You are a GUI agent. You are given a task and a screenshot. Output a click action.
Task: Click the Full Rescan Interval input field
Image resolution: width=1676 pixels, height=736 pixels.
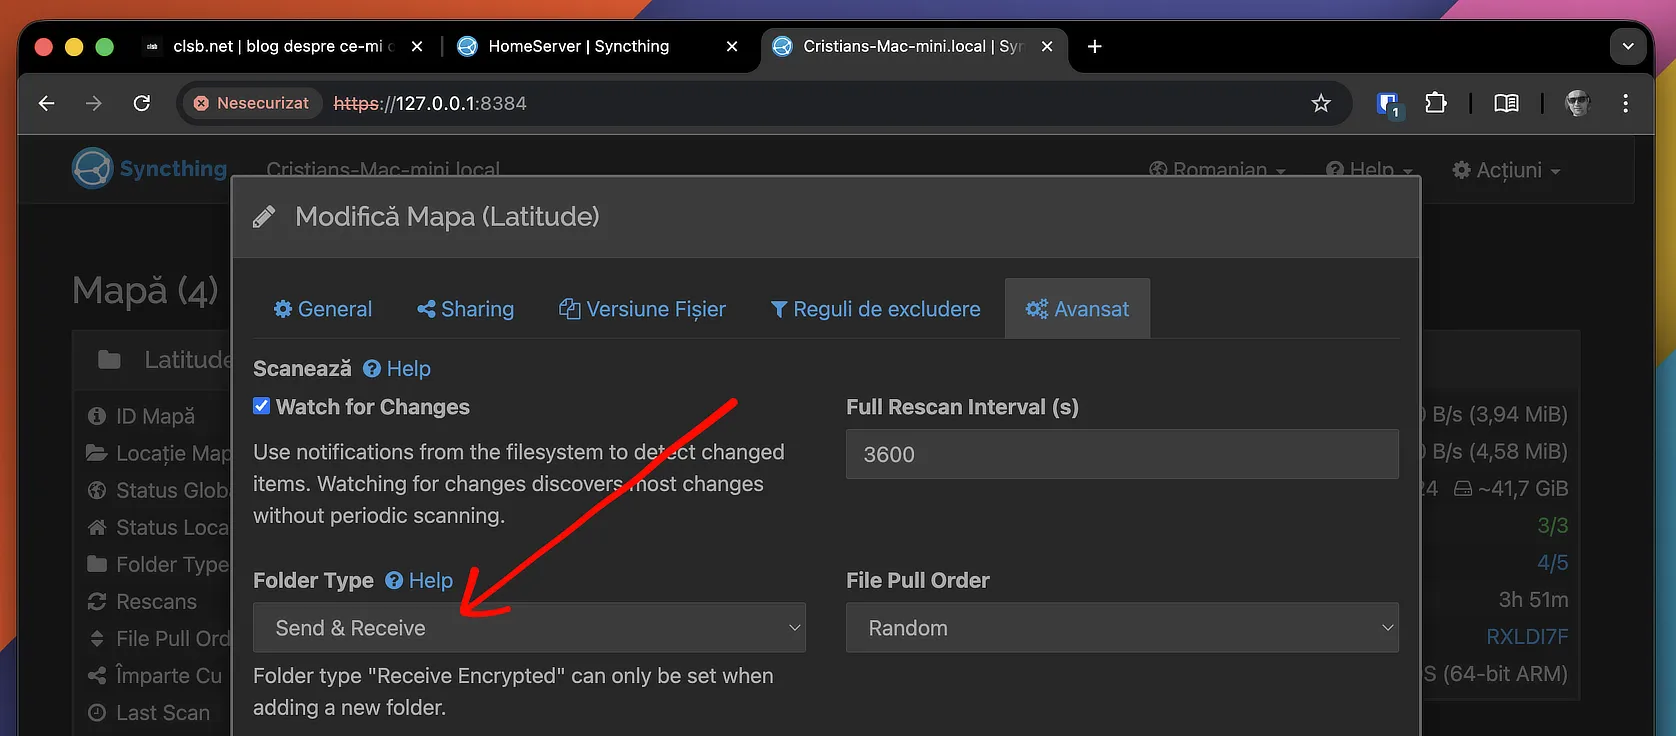coord(1122,454)
